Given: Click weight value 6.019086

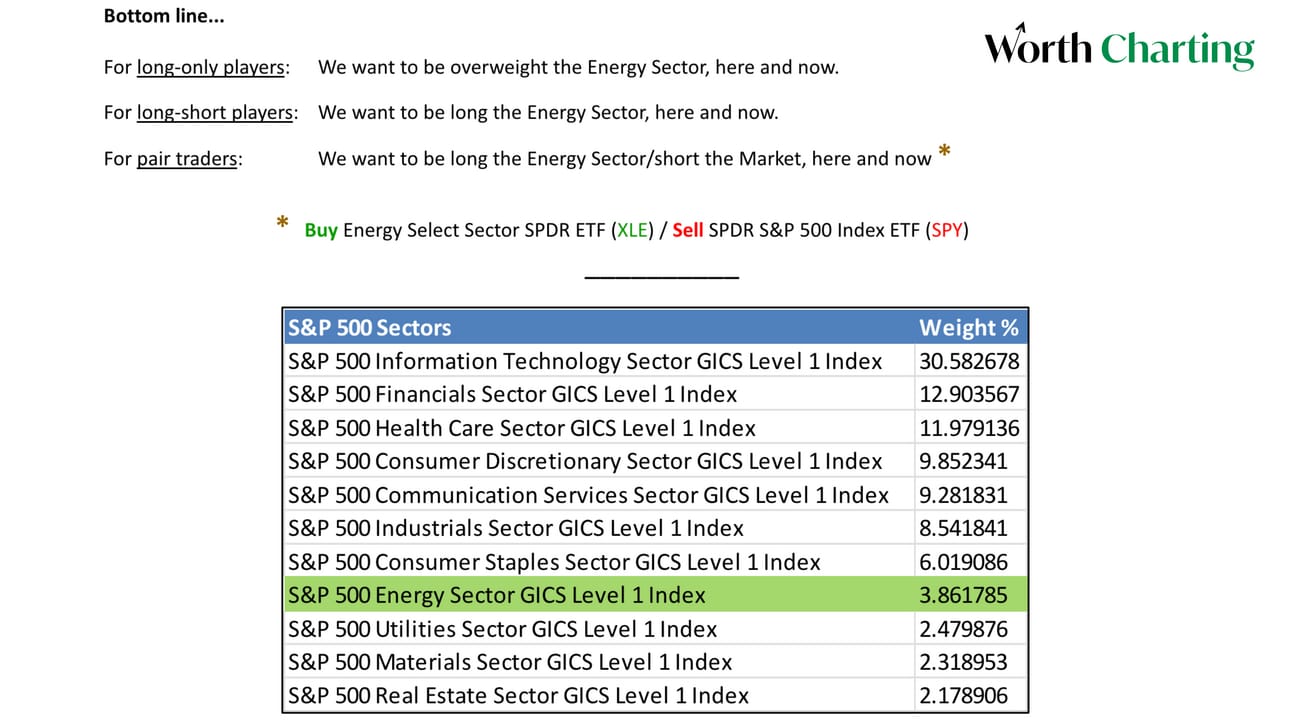Looking at the screenshot, I should click(x=963, y=562).
